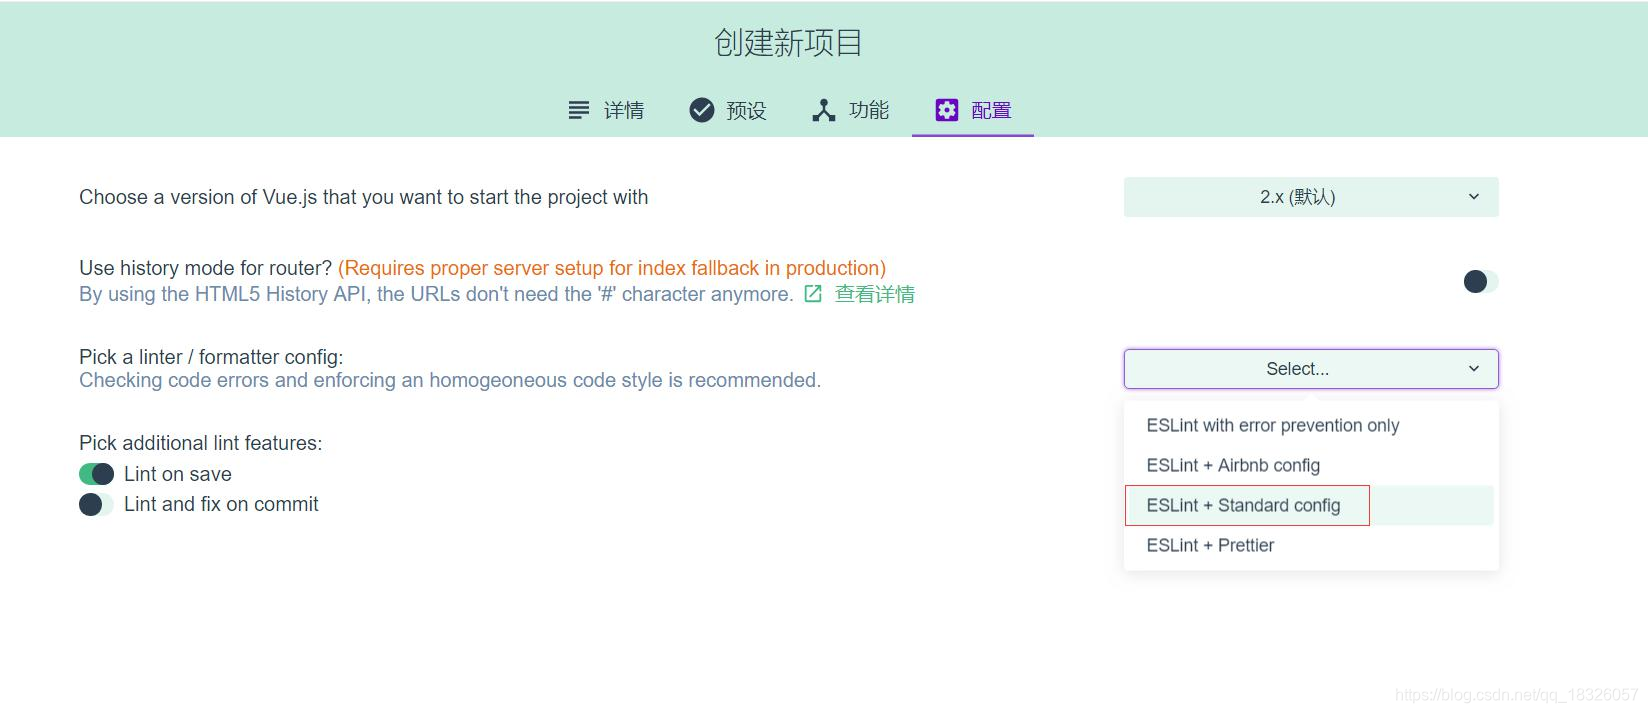Image resolution: width=1648 pixels, height=713 pixels.
Task: Disable the Lint on save toggle
Action: (96, 473)
